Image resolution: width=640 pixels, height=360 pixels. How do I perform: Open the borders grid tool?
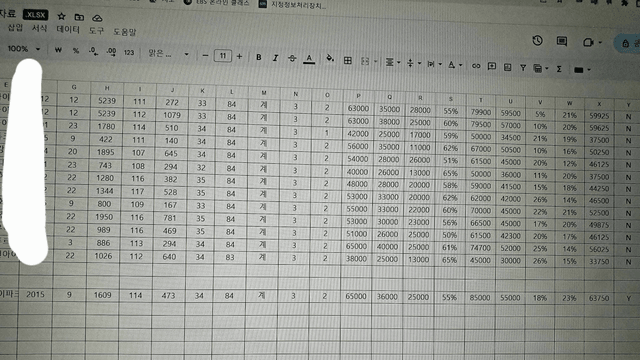pos(348,60)
